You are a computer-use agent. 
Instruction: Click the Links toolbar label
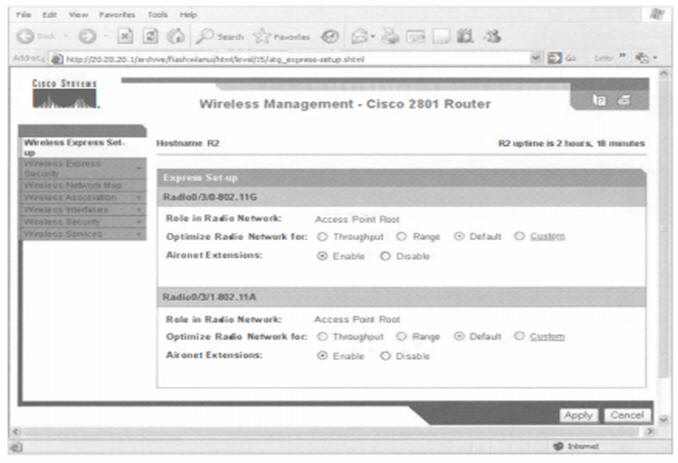603,58
